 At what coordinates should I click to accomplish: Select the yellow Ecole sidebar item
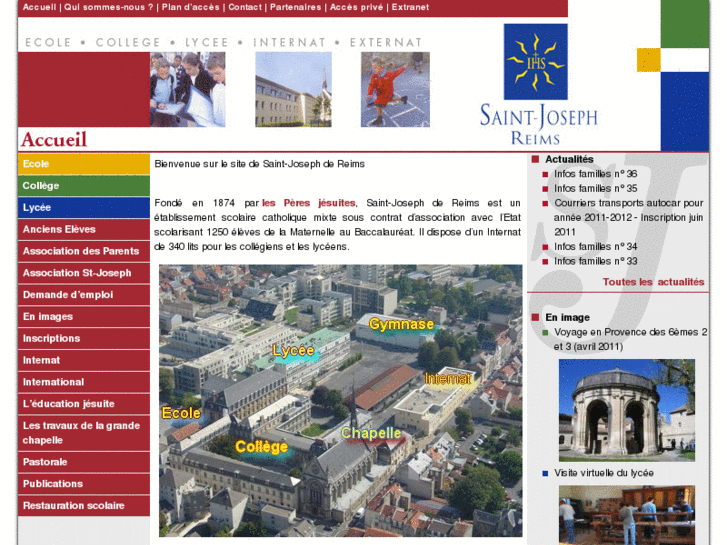[x=84, y=164]
